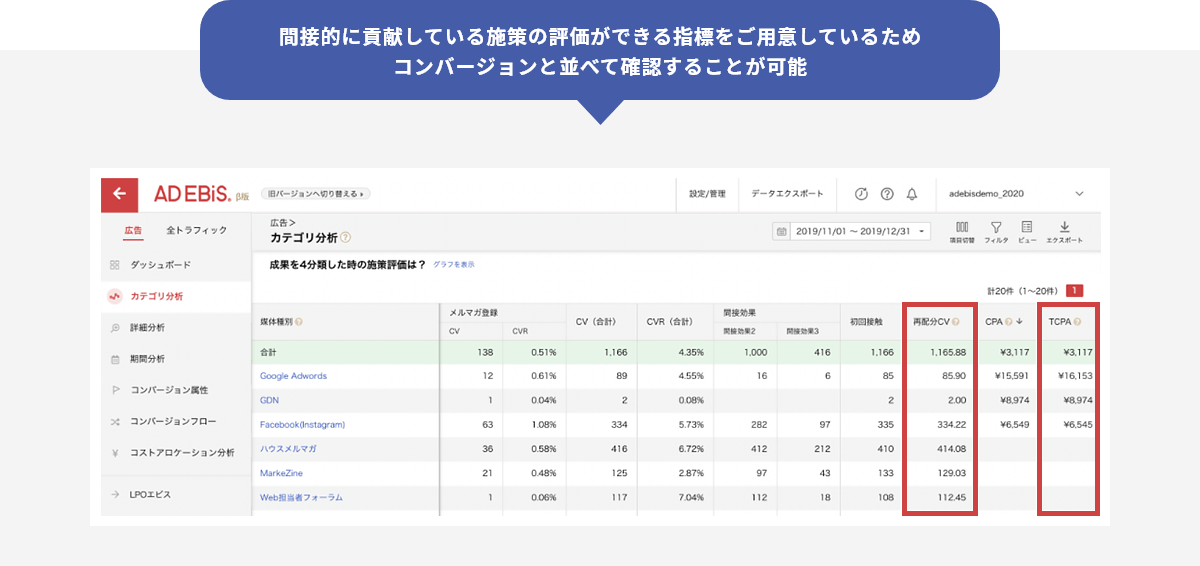
Task: Click the 間接効果3 column header
Action: 803,331
